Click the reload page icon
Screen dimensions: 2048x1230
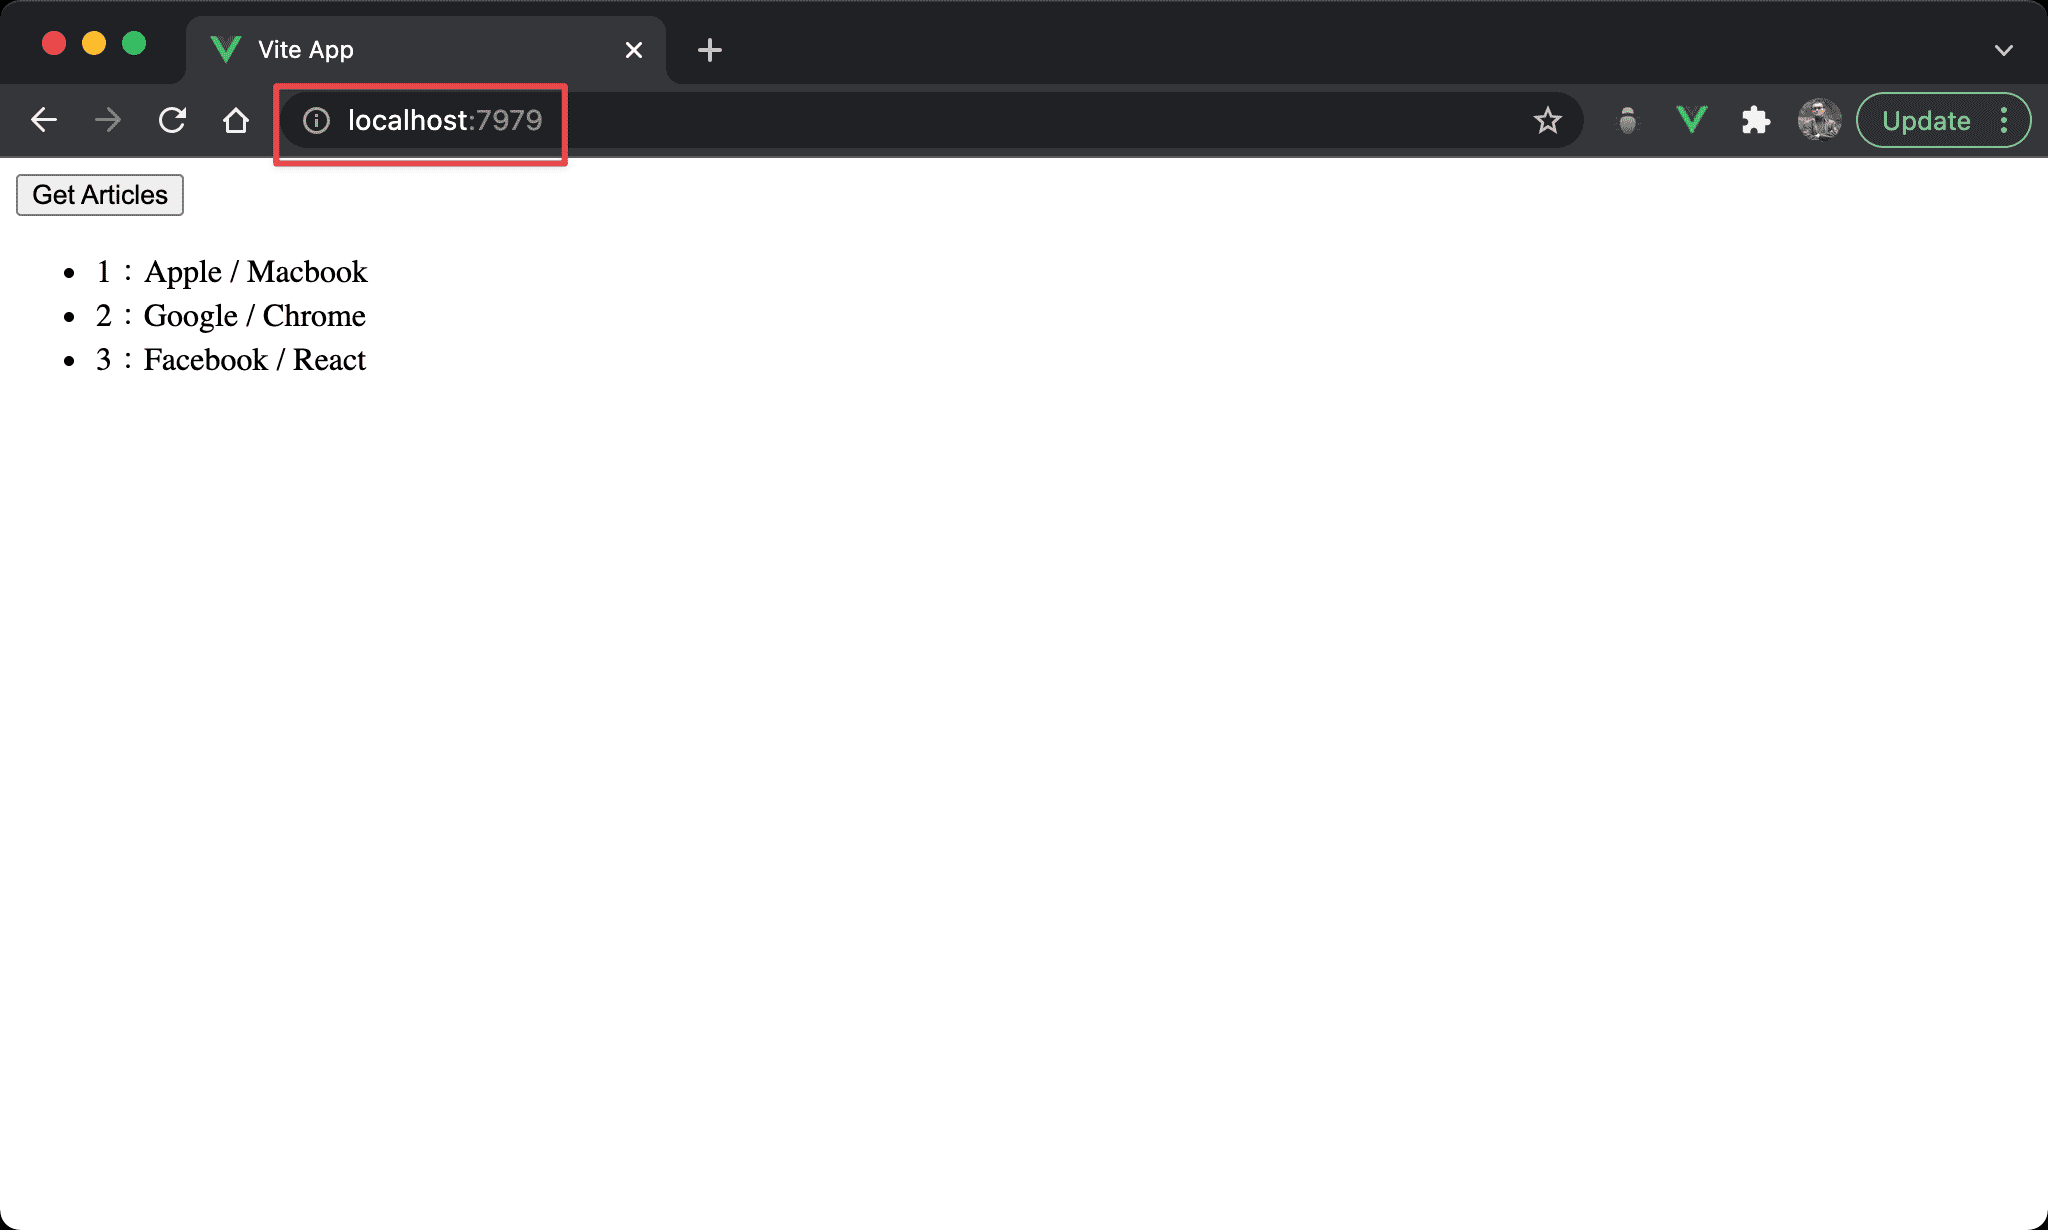tap(174, 120)
